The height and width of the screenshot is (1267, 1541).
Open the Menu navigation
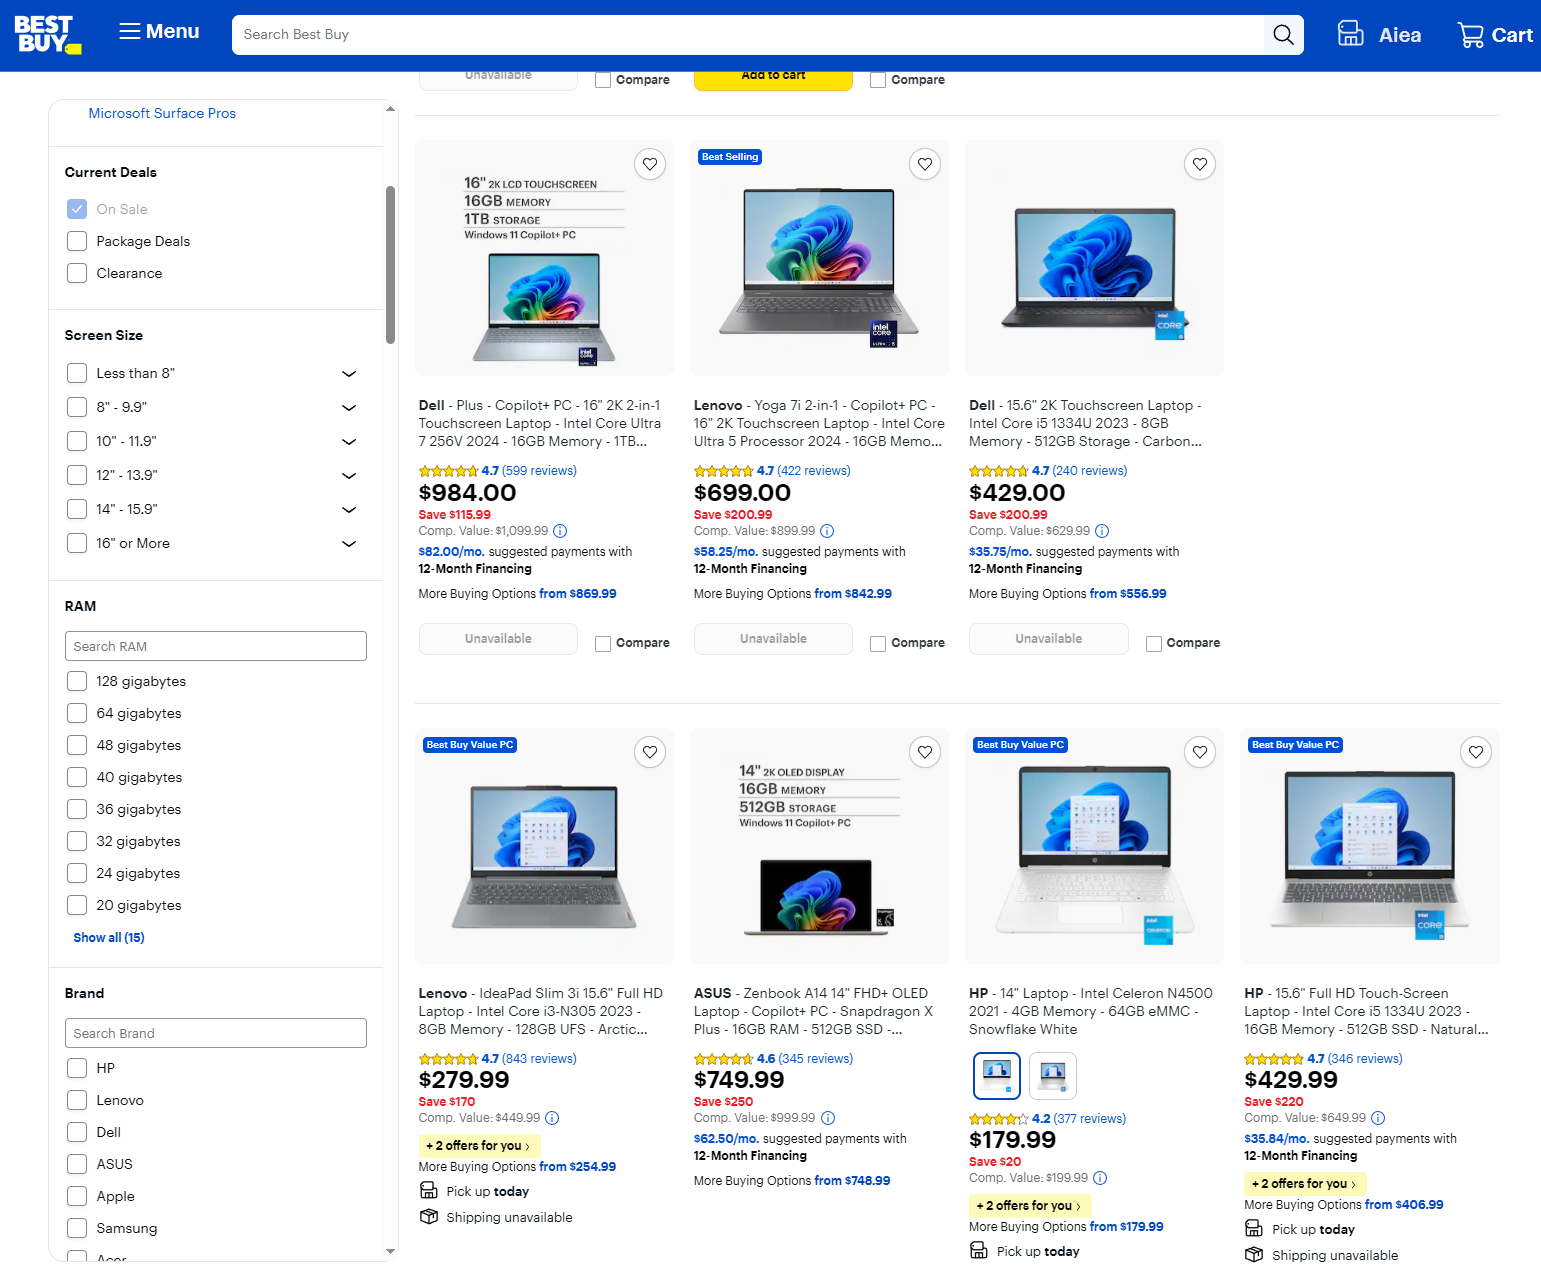click(x=157, y=31)
